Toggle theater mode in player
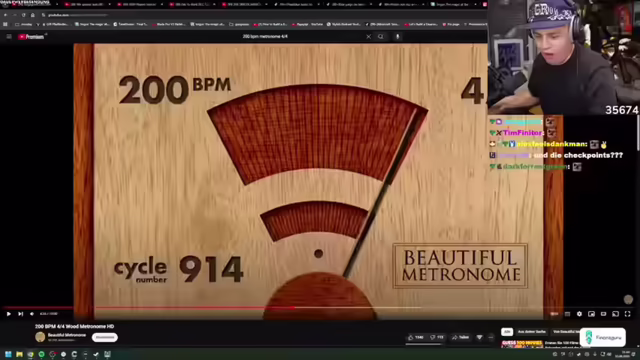 [603, 314]
